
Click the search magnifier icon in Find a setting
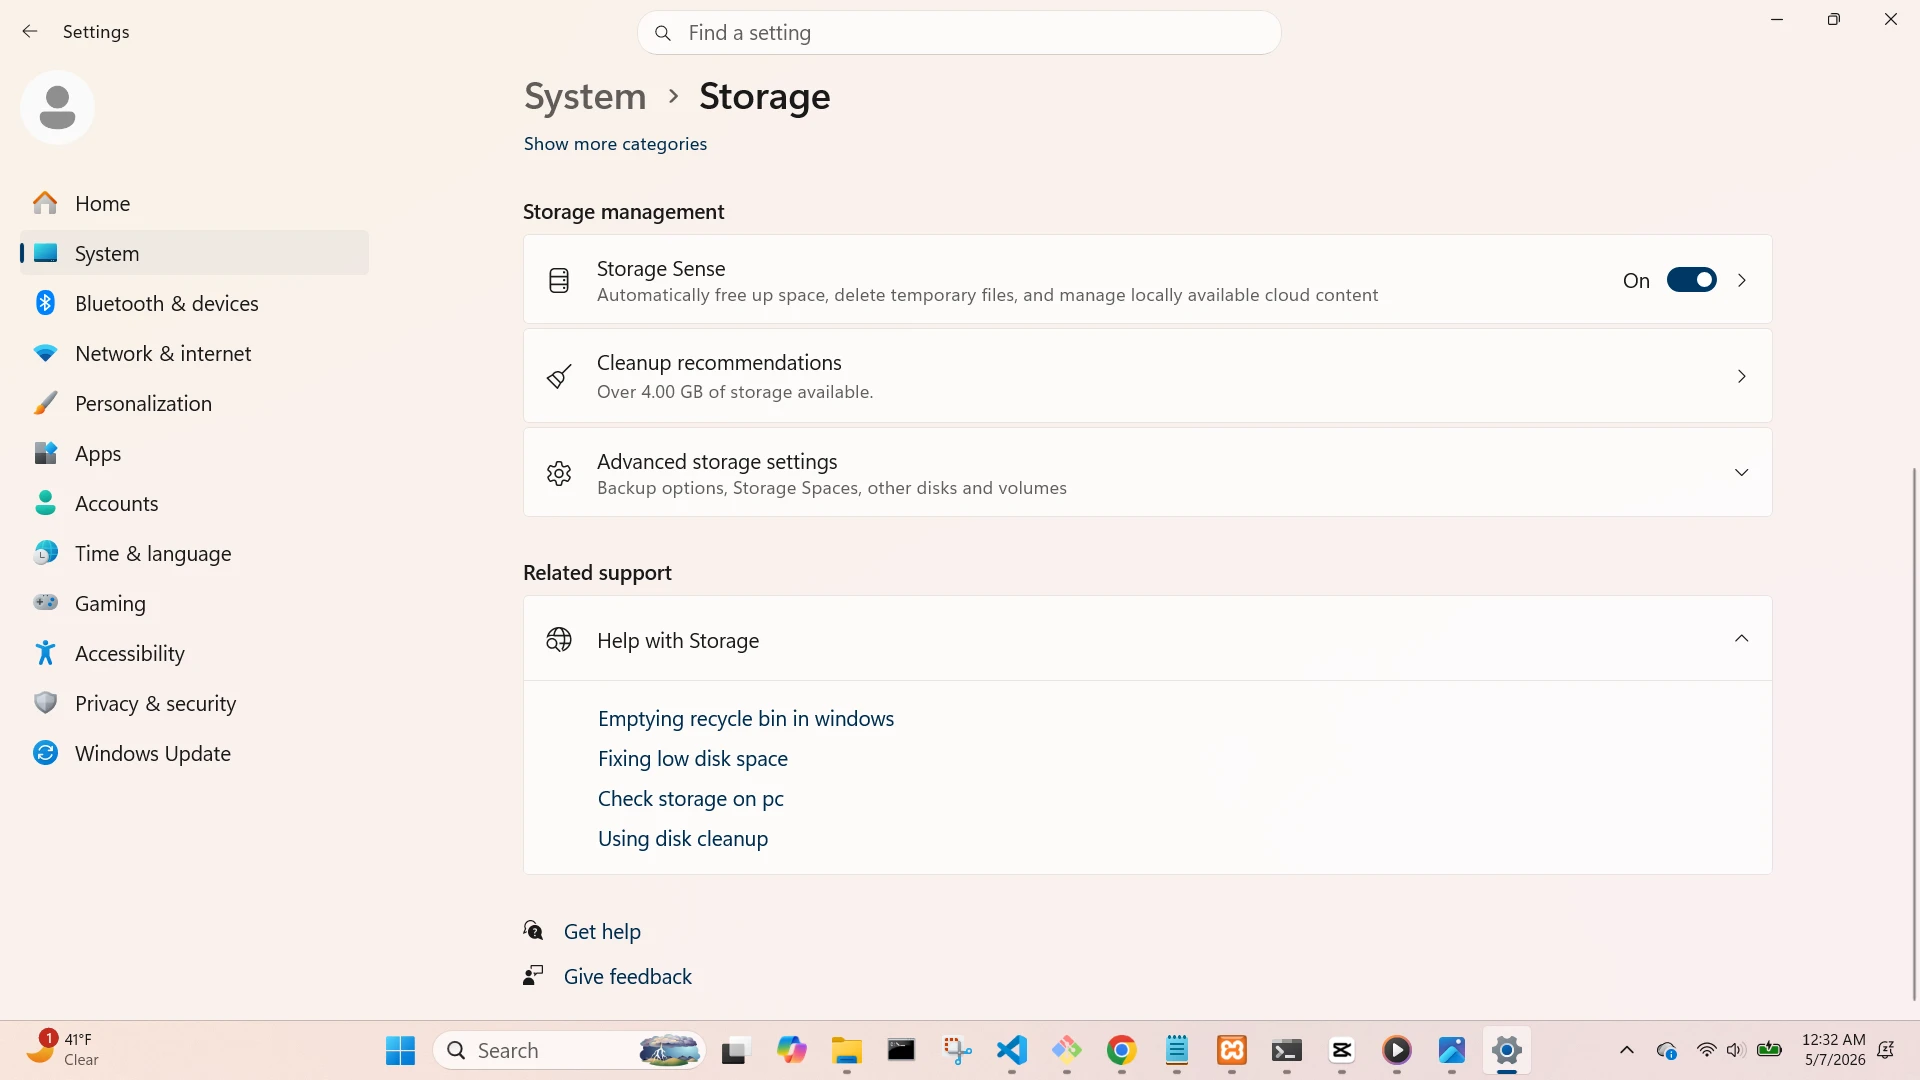662,33
